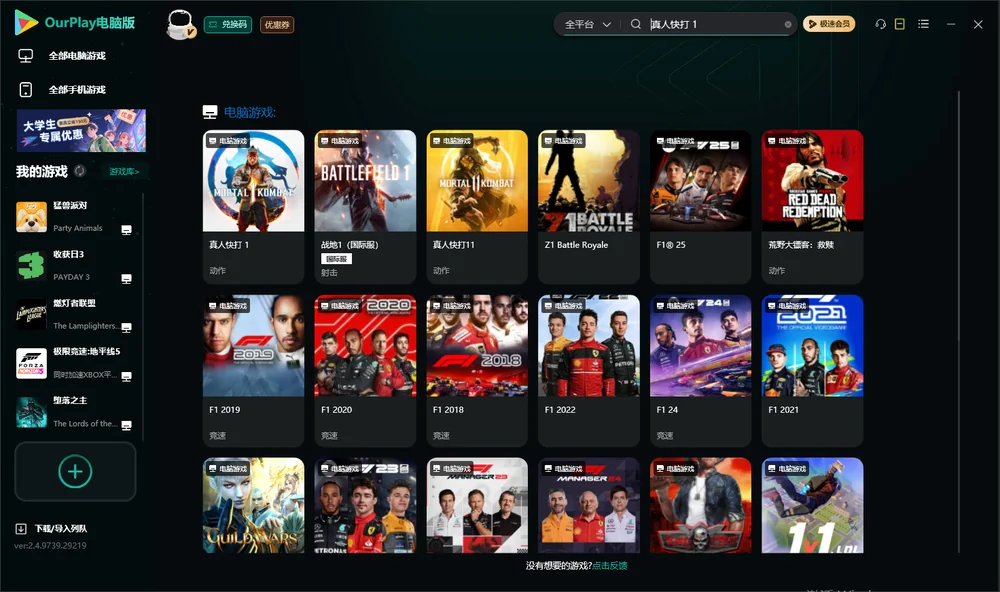Screen dimensions: 1000x592
Task: Open 猛兽派对 Party Animals game icon
Action: coord(31,217)
